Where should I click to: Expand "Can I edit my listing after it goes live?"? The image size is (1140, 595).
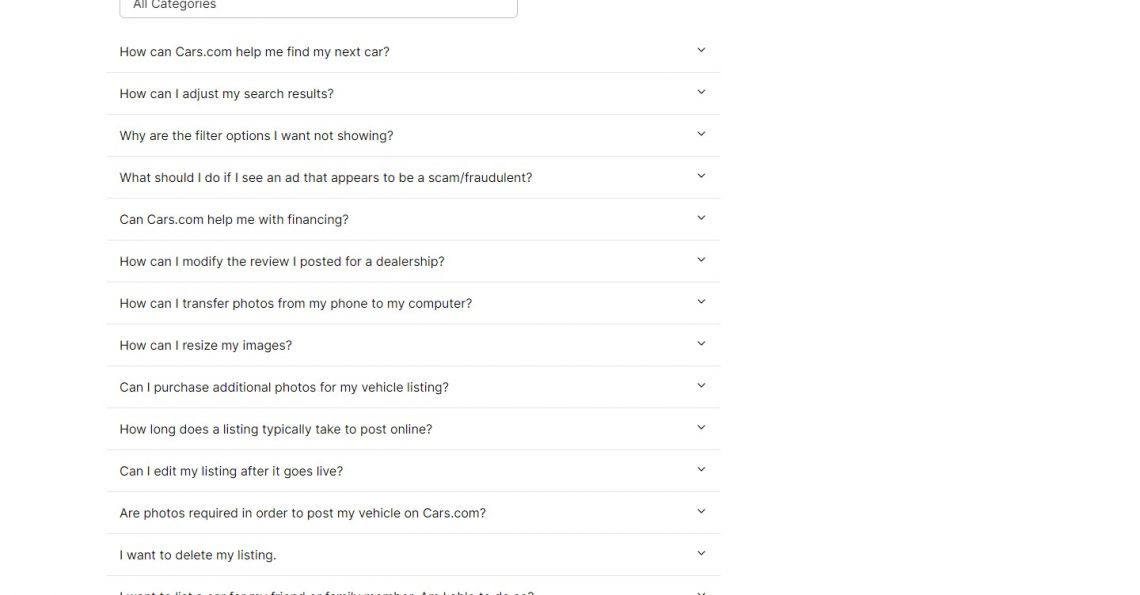click(231, 471)
